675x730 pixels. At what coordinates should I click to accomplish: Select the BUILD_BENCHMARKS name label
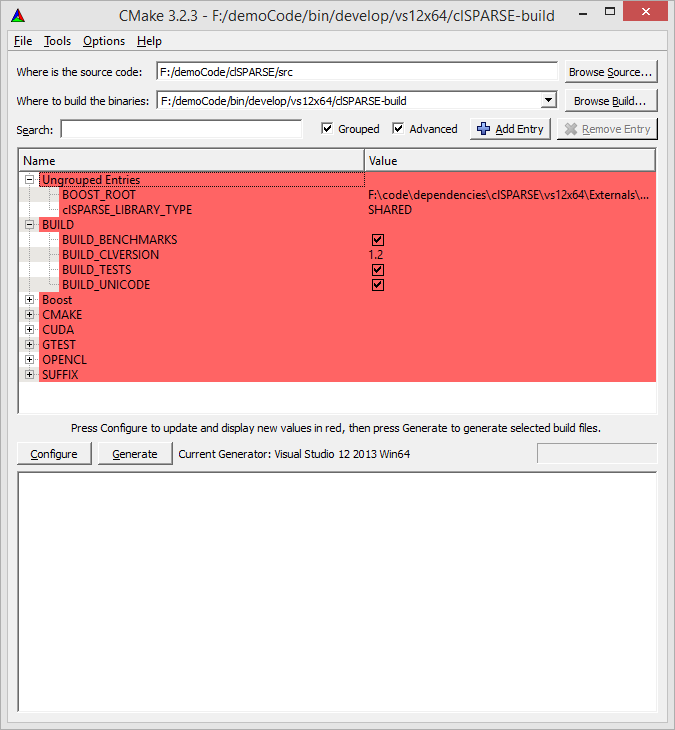[120, 240]
